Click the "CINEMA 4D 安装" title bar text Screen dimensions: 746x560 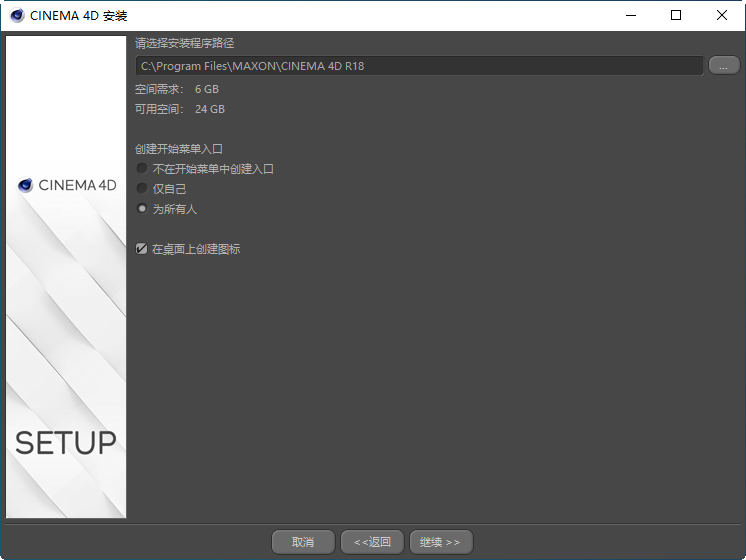[79, 15]
